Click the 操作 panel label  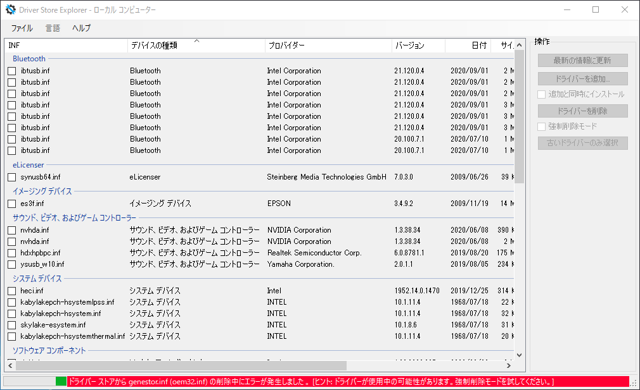pos(542,42)
